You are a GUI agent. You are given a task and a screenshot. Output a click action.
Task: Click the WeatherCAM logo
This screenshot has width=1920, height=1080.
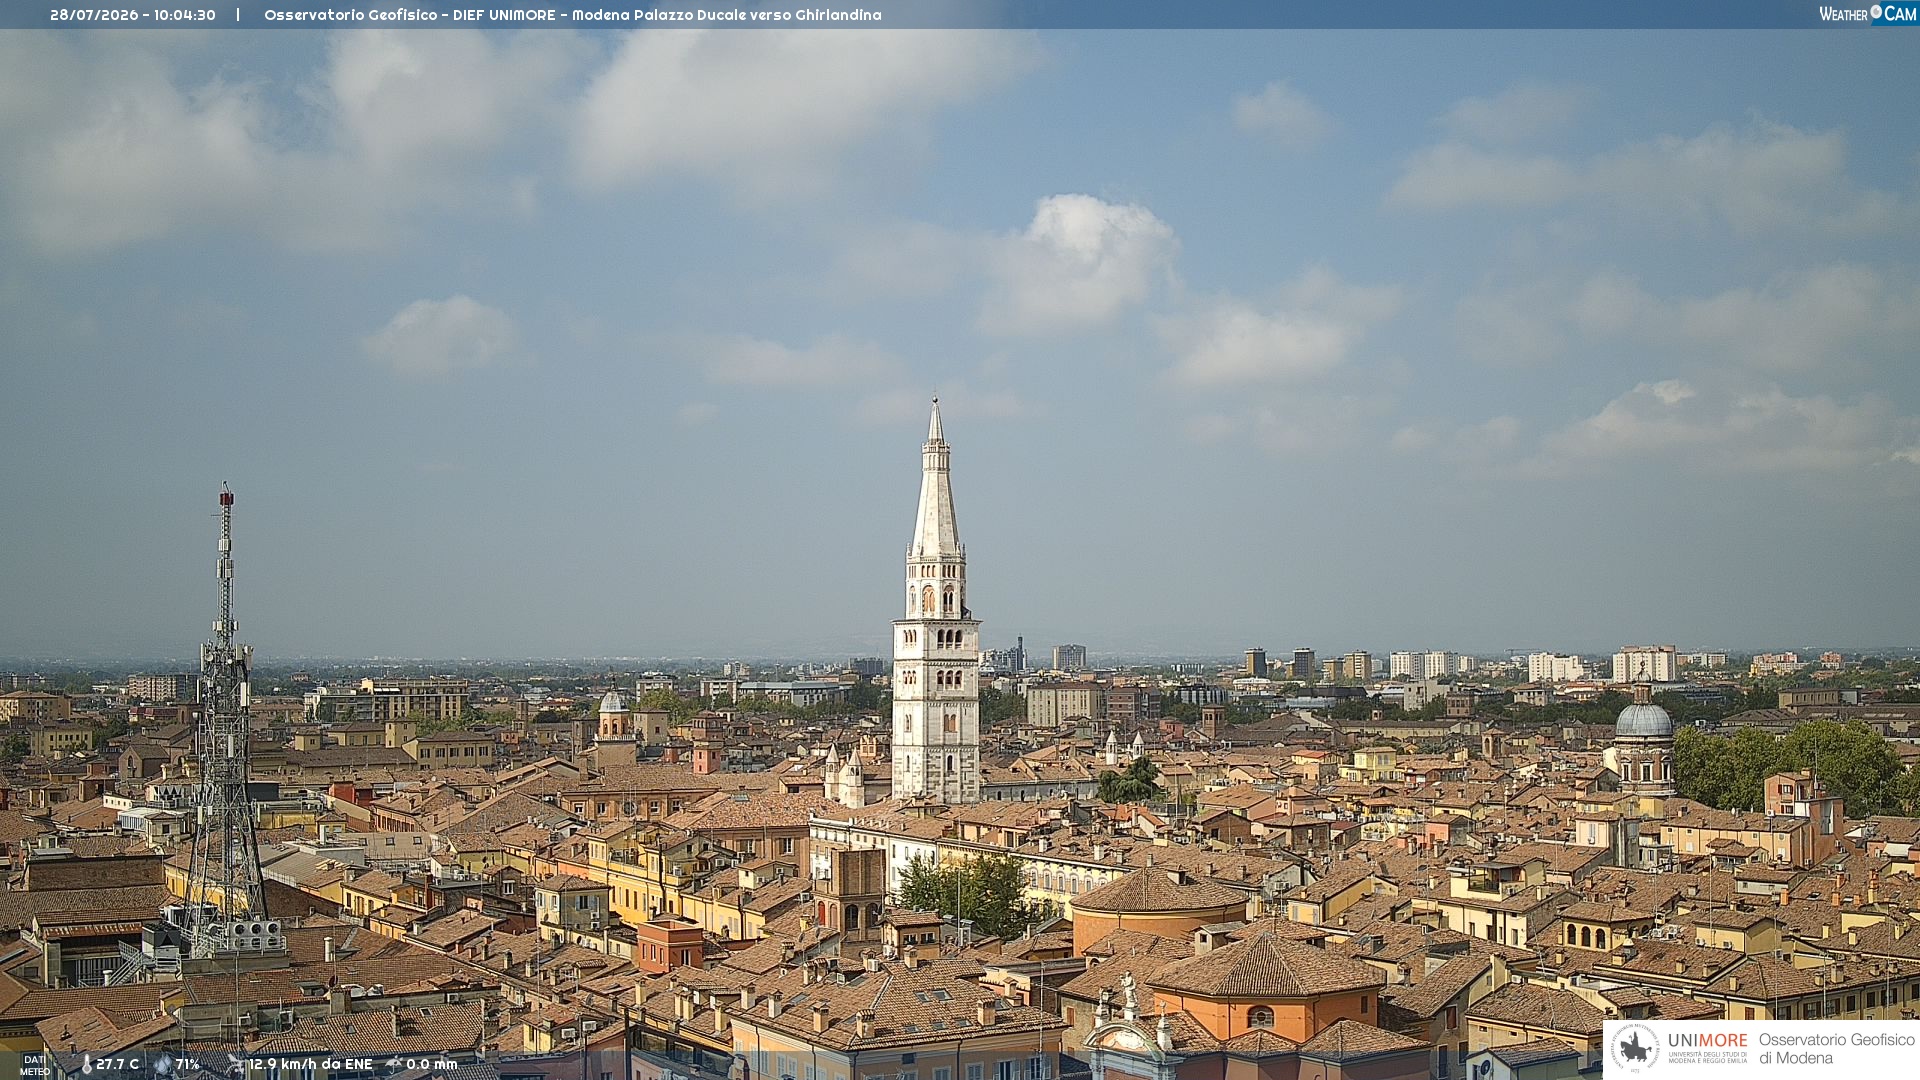tap(1867, 14)
